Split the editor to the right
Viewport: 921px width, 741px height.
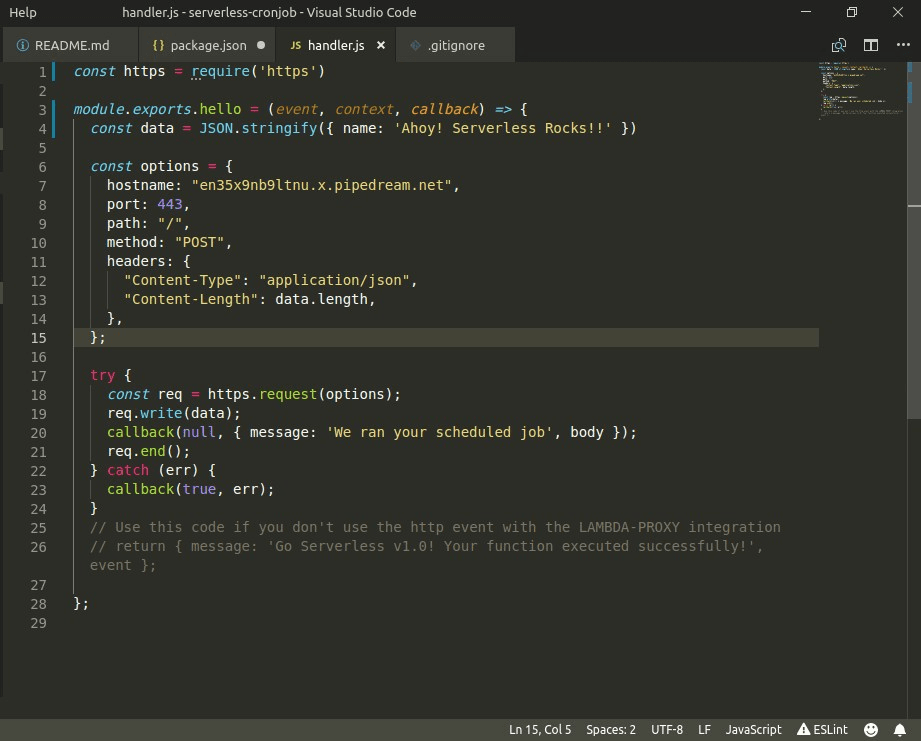pyautogui.click(x=871, y=45)
